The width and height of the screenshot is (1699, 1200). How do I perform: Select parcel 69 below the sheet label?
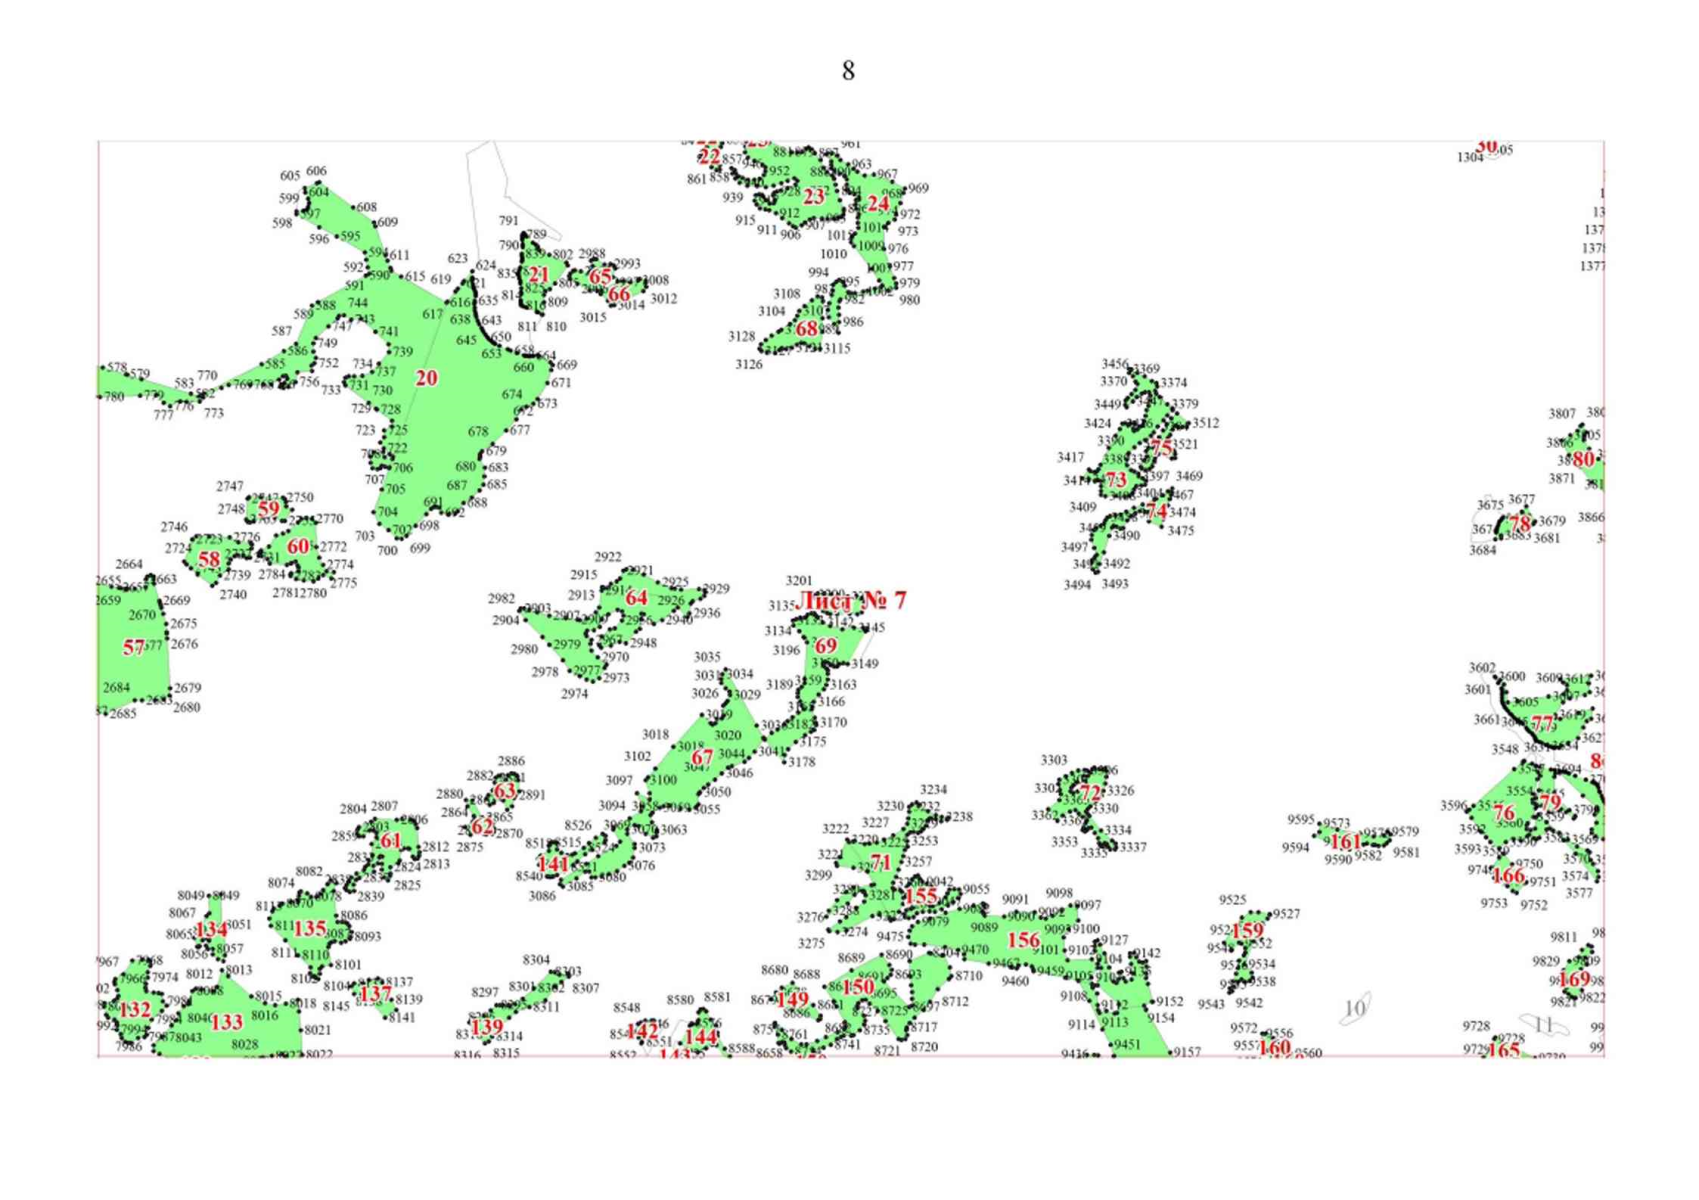(x=826, y=646)
